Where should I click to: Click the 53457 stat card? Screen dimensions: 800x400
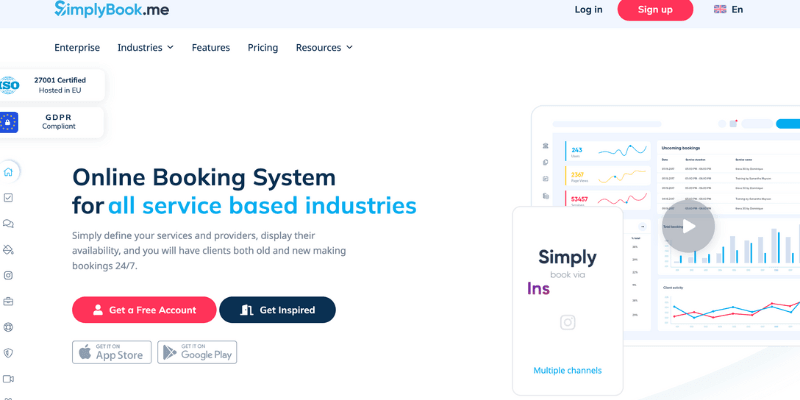click(608, 199)
